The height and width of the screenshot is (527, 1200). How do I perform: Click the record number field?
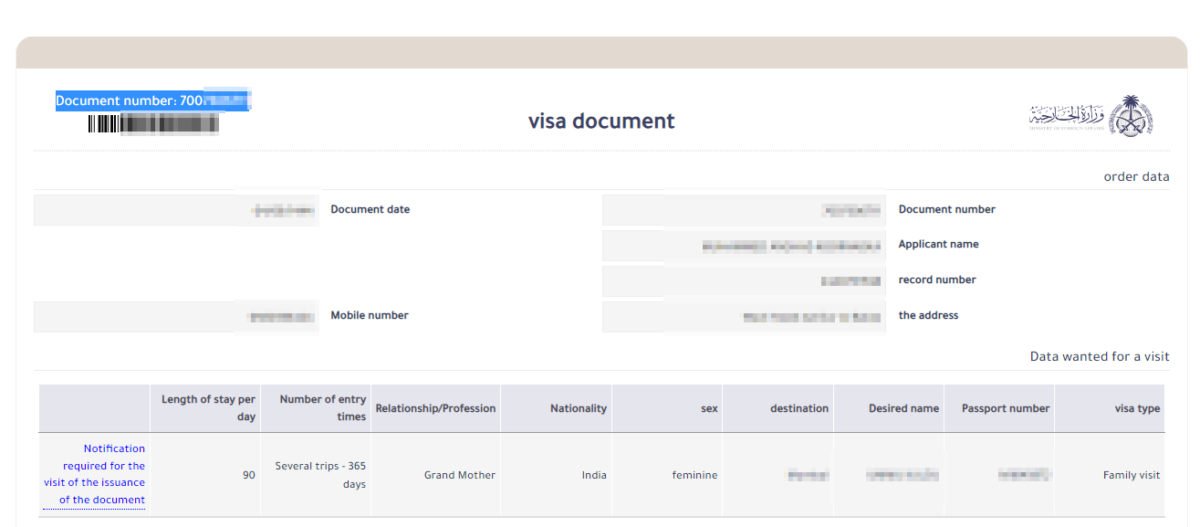tap(744, 281)
